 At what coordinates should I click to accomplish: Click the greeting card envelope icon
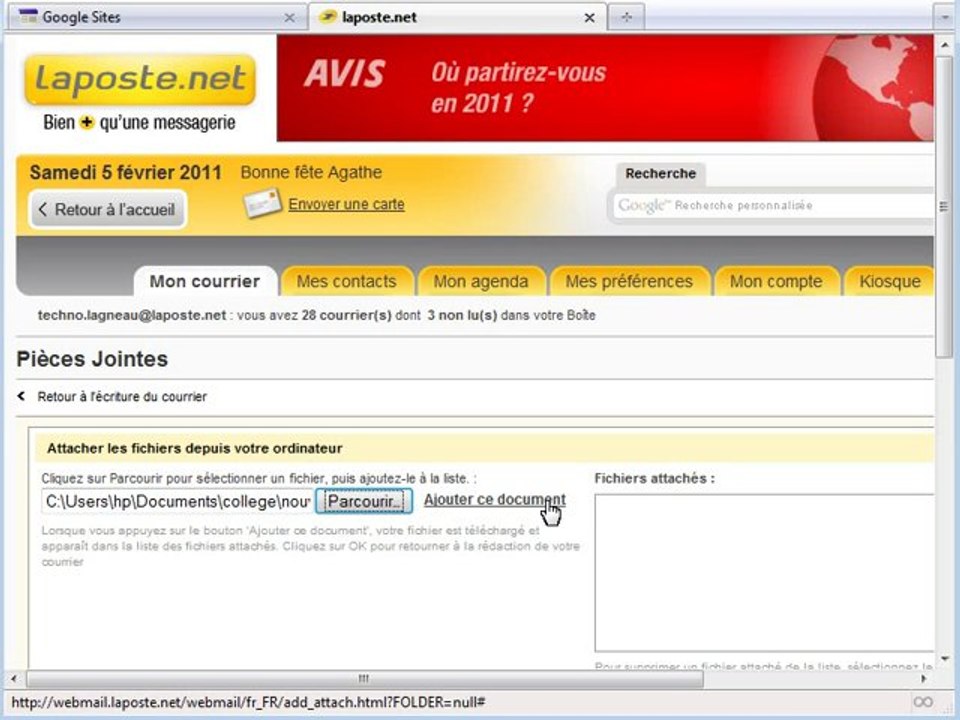click(x=262, y=203)
